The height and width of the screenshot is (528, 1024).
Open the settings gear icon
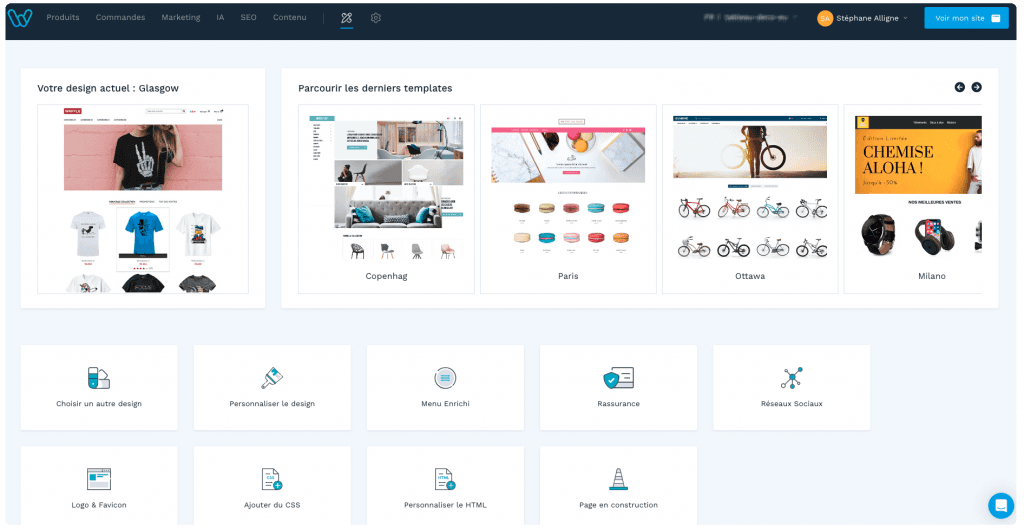pyautogui.click(x=376, y=18)
